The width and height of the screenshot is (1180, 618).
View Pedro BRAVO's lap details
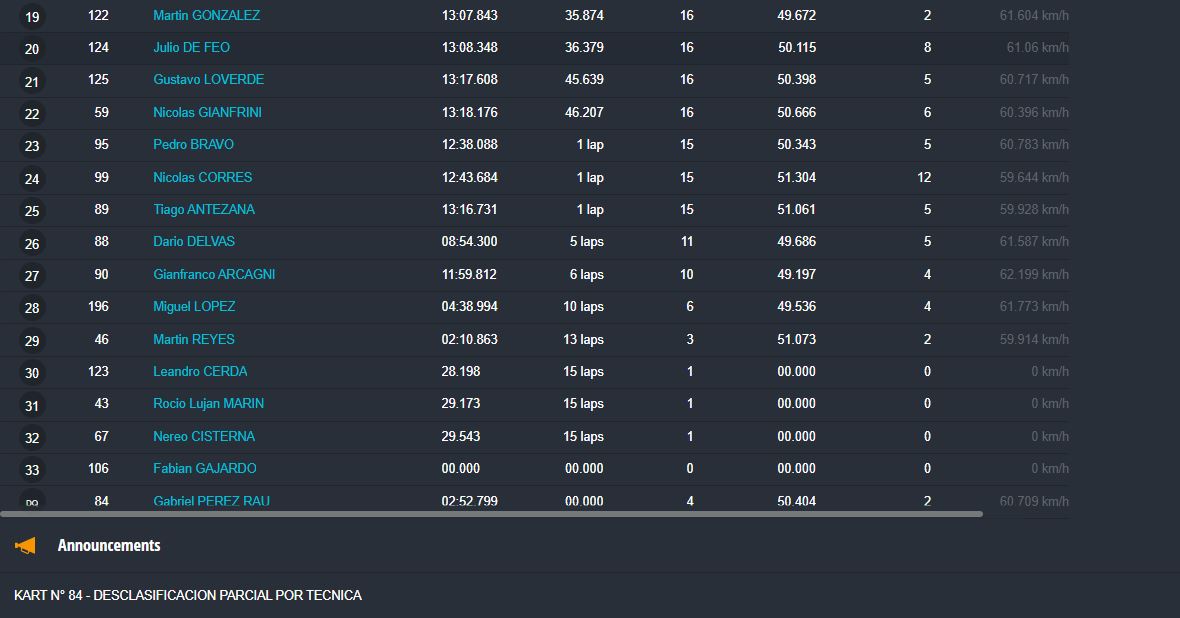click(x=193, y=145)
